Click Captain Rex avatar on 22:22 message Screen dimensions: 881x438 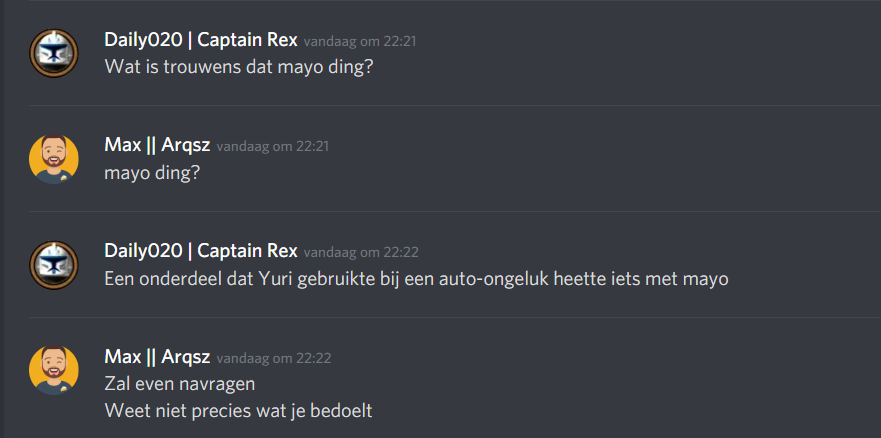click(x=54, y=265)
